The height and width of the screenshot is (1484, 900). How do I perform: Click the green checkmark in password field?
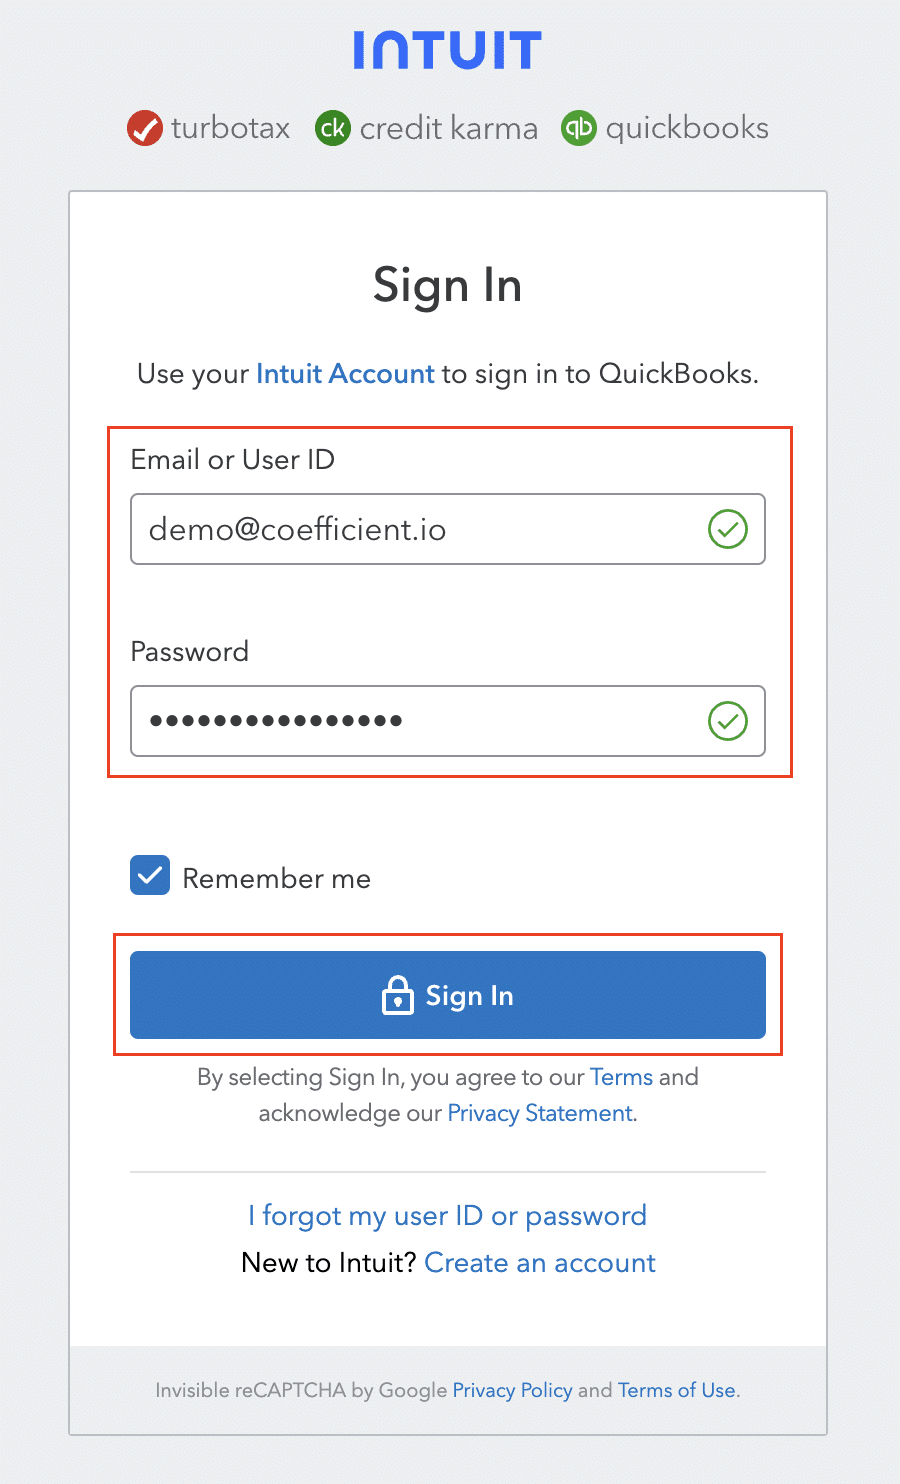tap(727, 721)
